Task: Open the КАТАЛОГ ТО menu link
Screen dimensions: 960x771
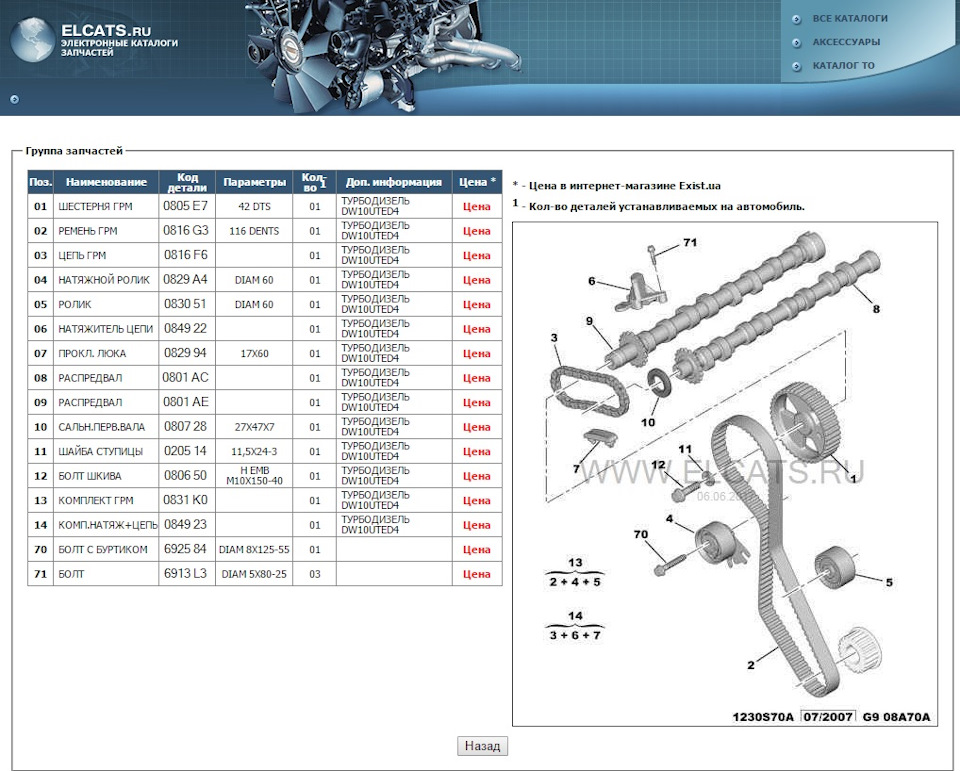Action: tap(843, 66)
